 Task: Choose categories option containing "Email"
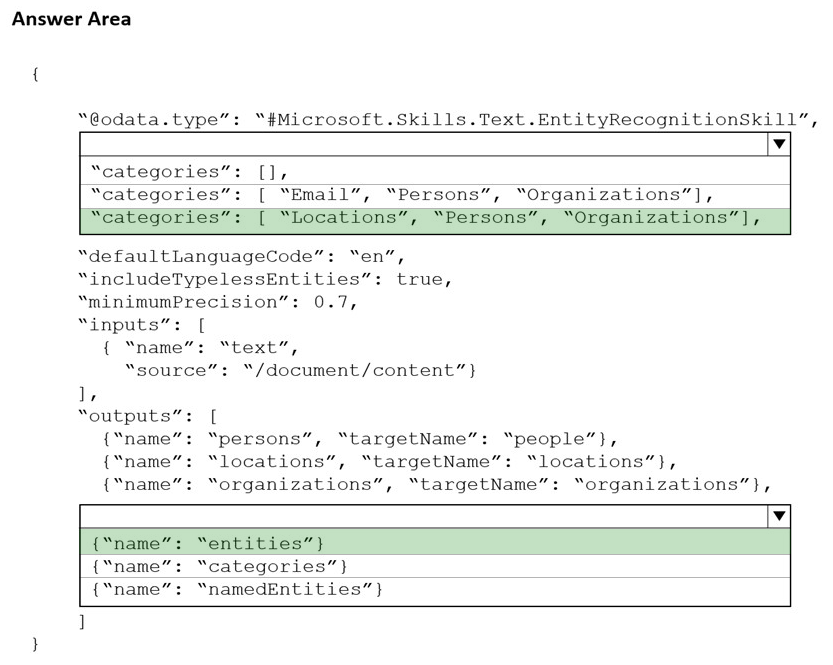402,194
